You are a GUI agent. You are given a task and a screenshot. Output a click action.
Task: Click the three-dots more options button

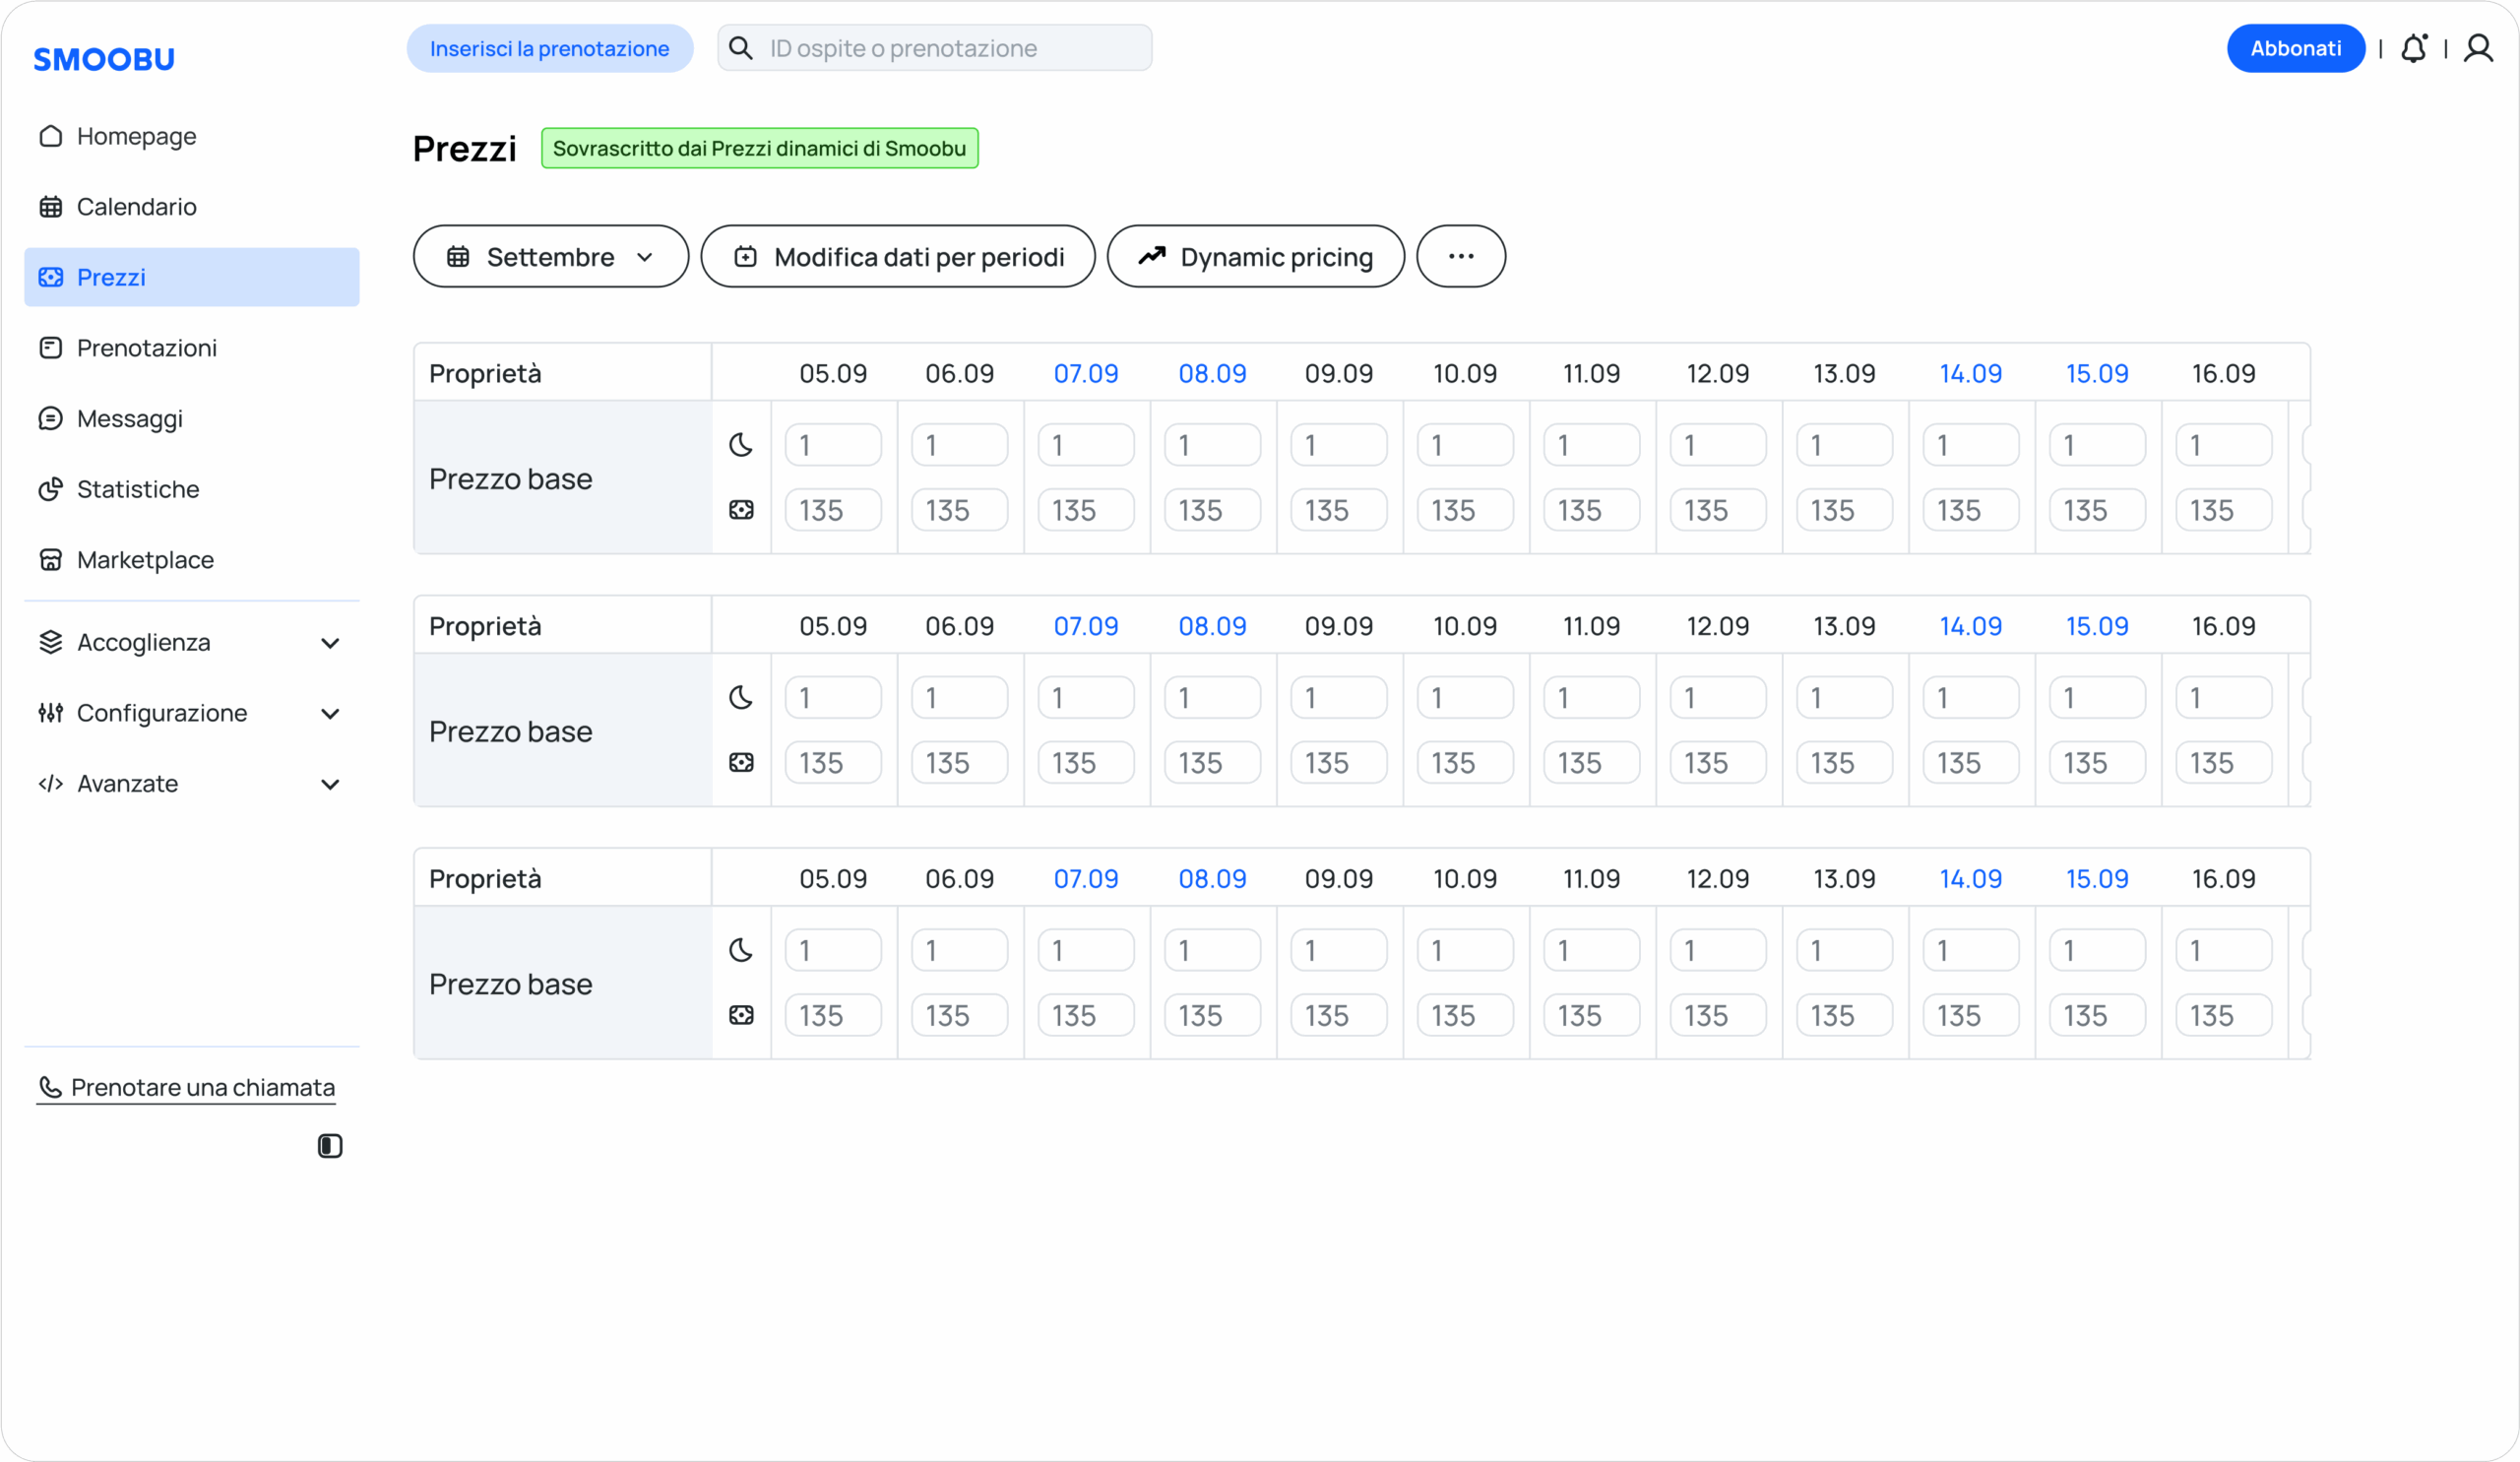click(x=1461, y=256)
